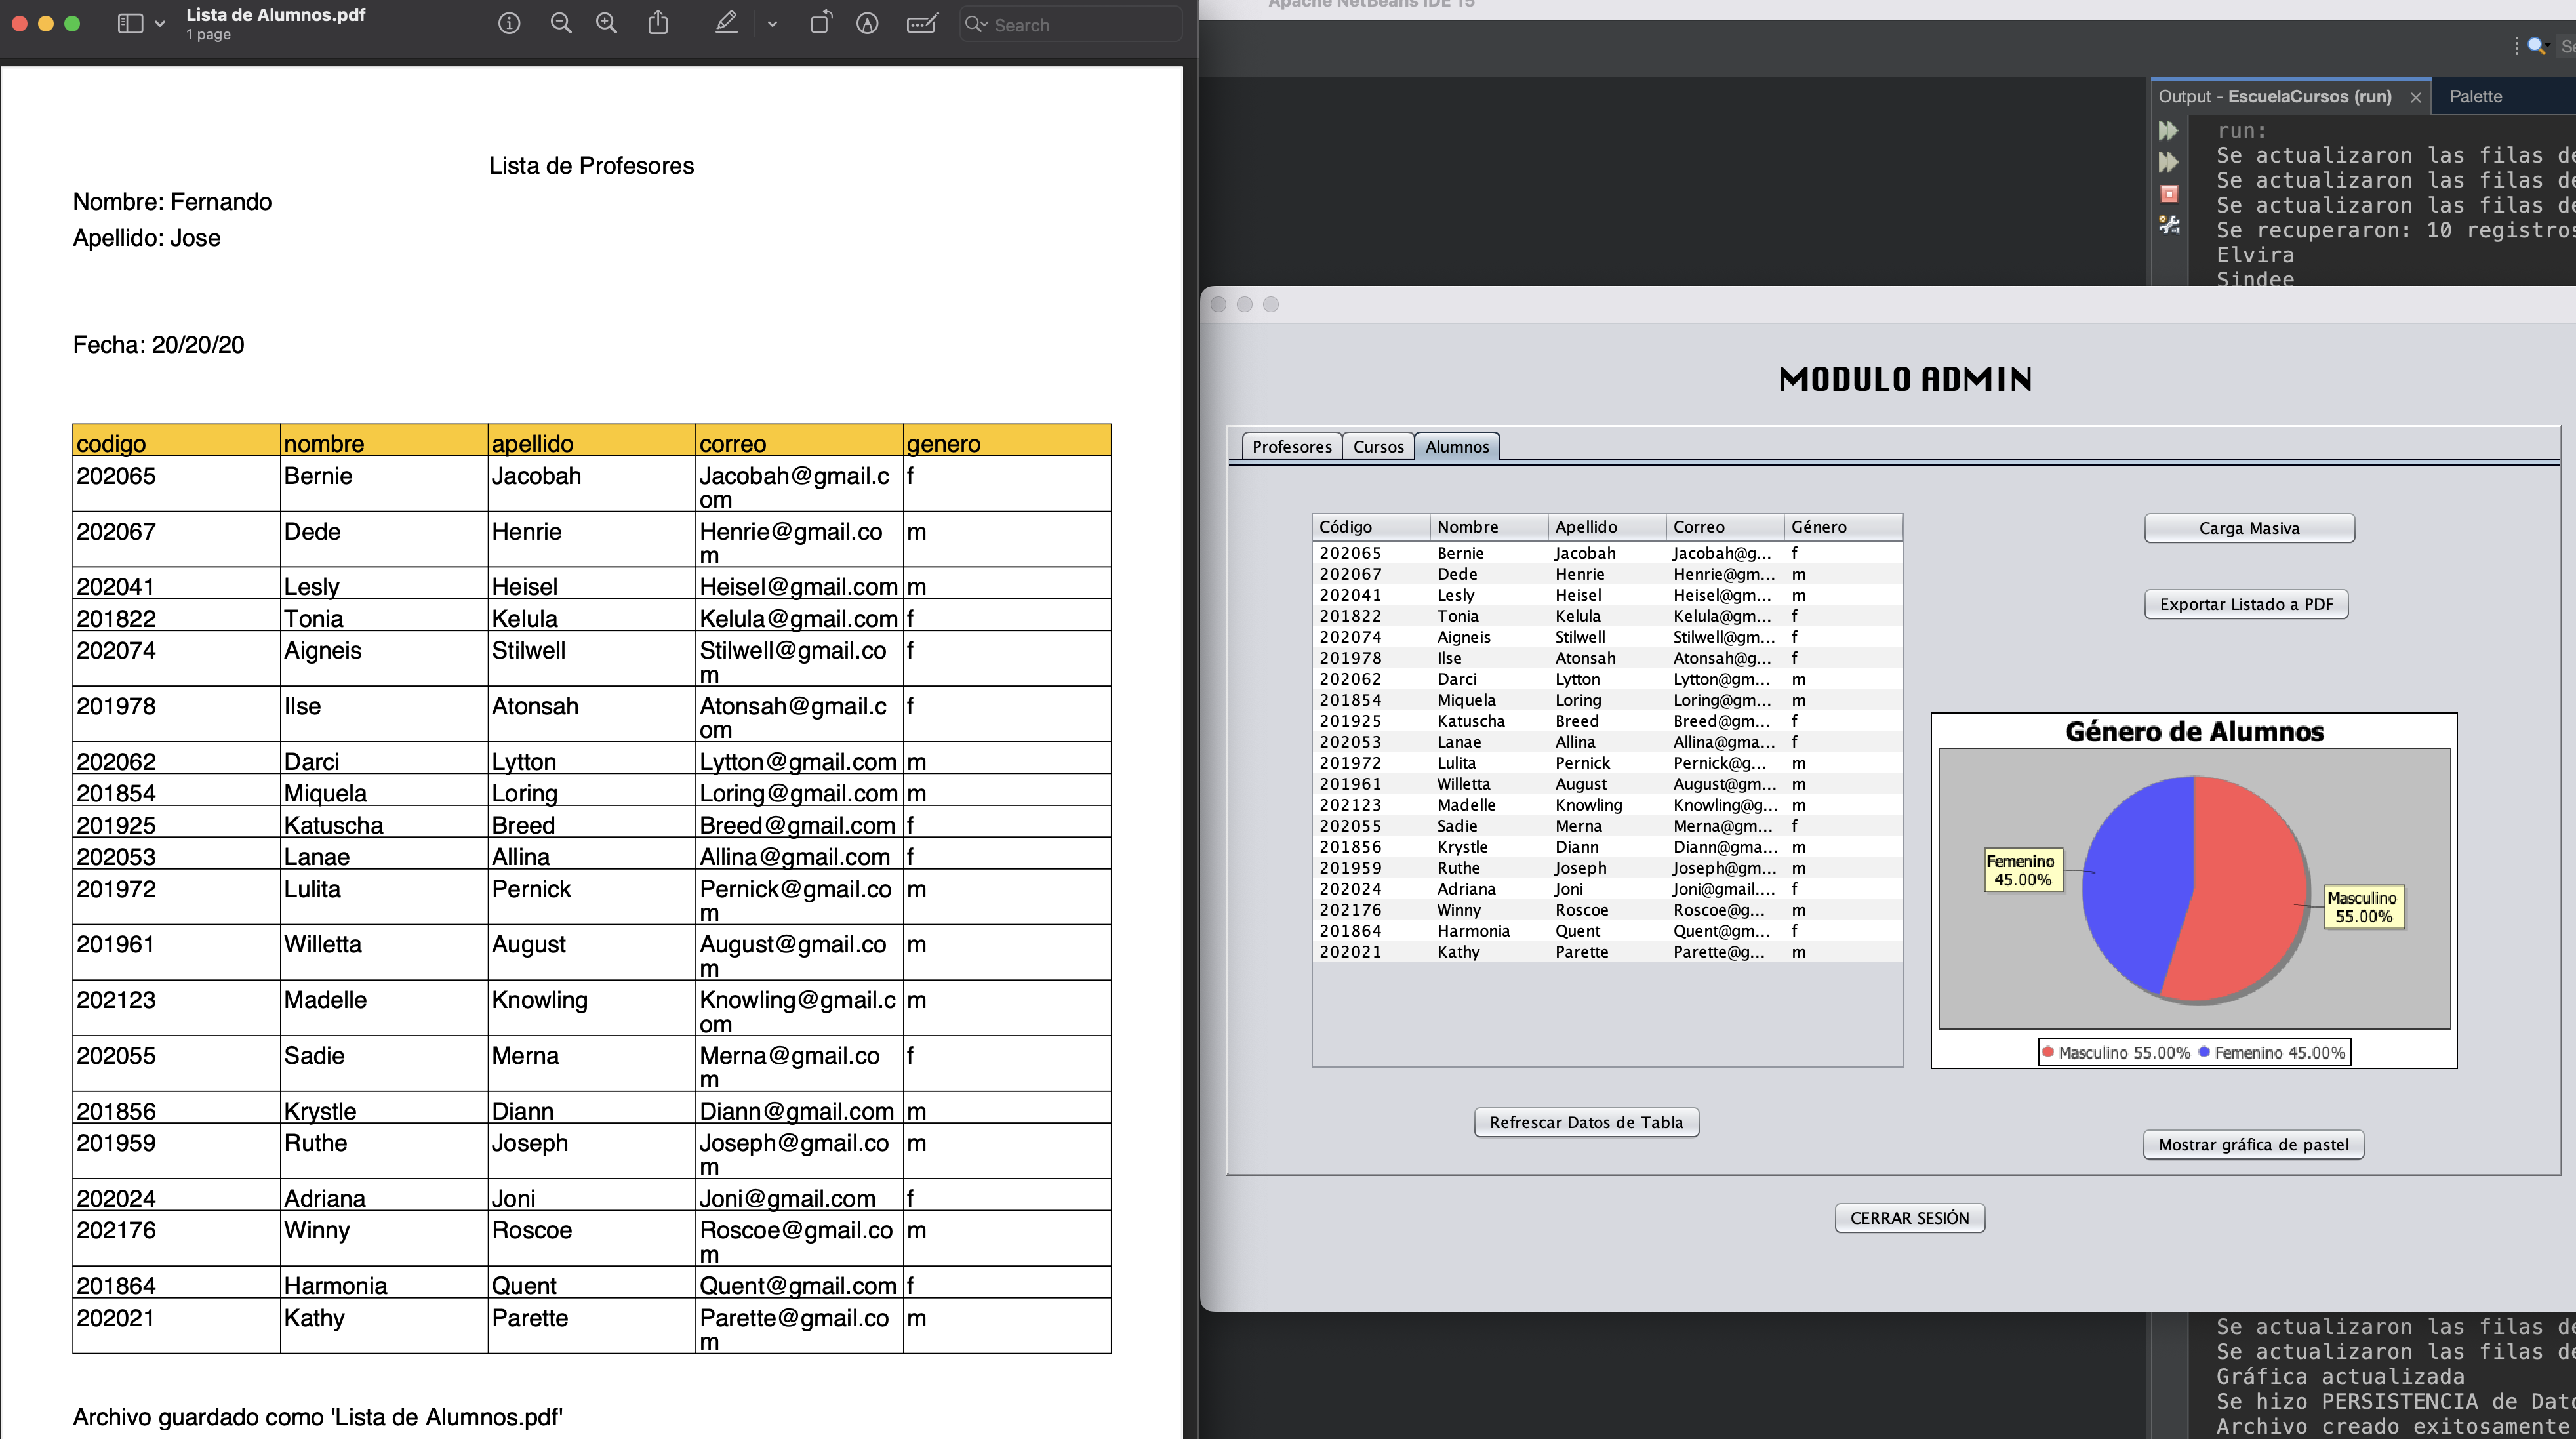Expand the markup tools chevron menu
The width and height of the screenshot is (2576, 1439).
(x=771, y=24)
